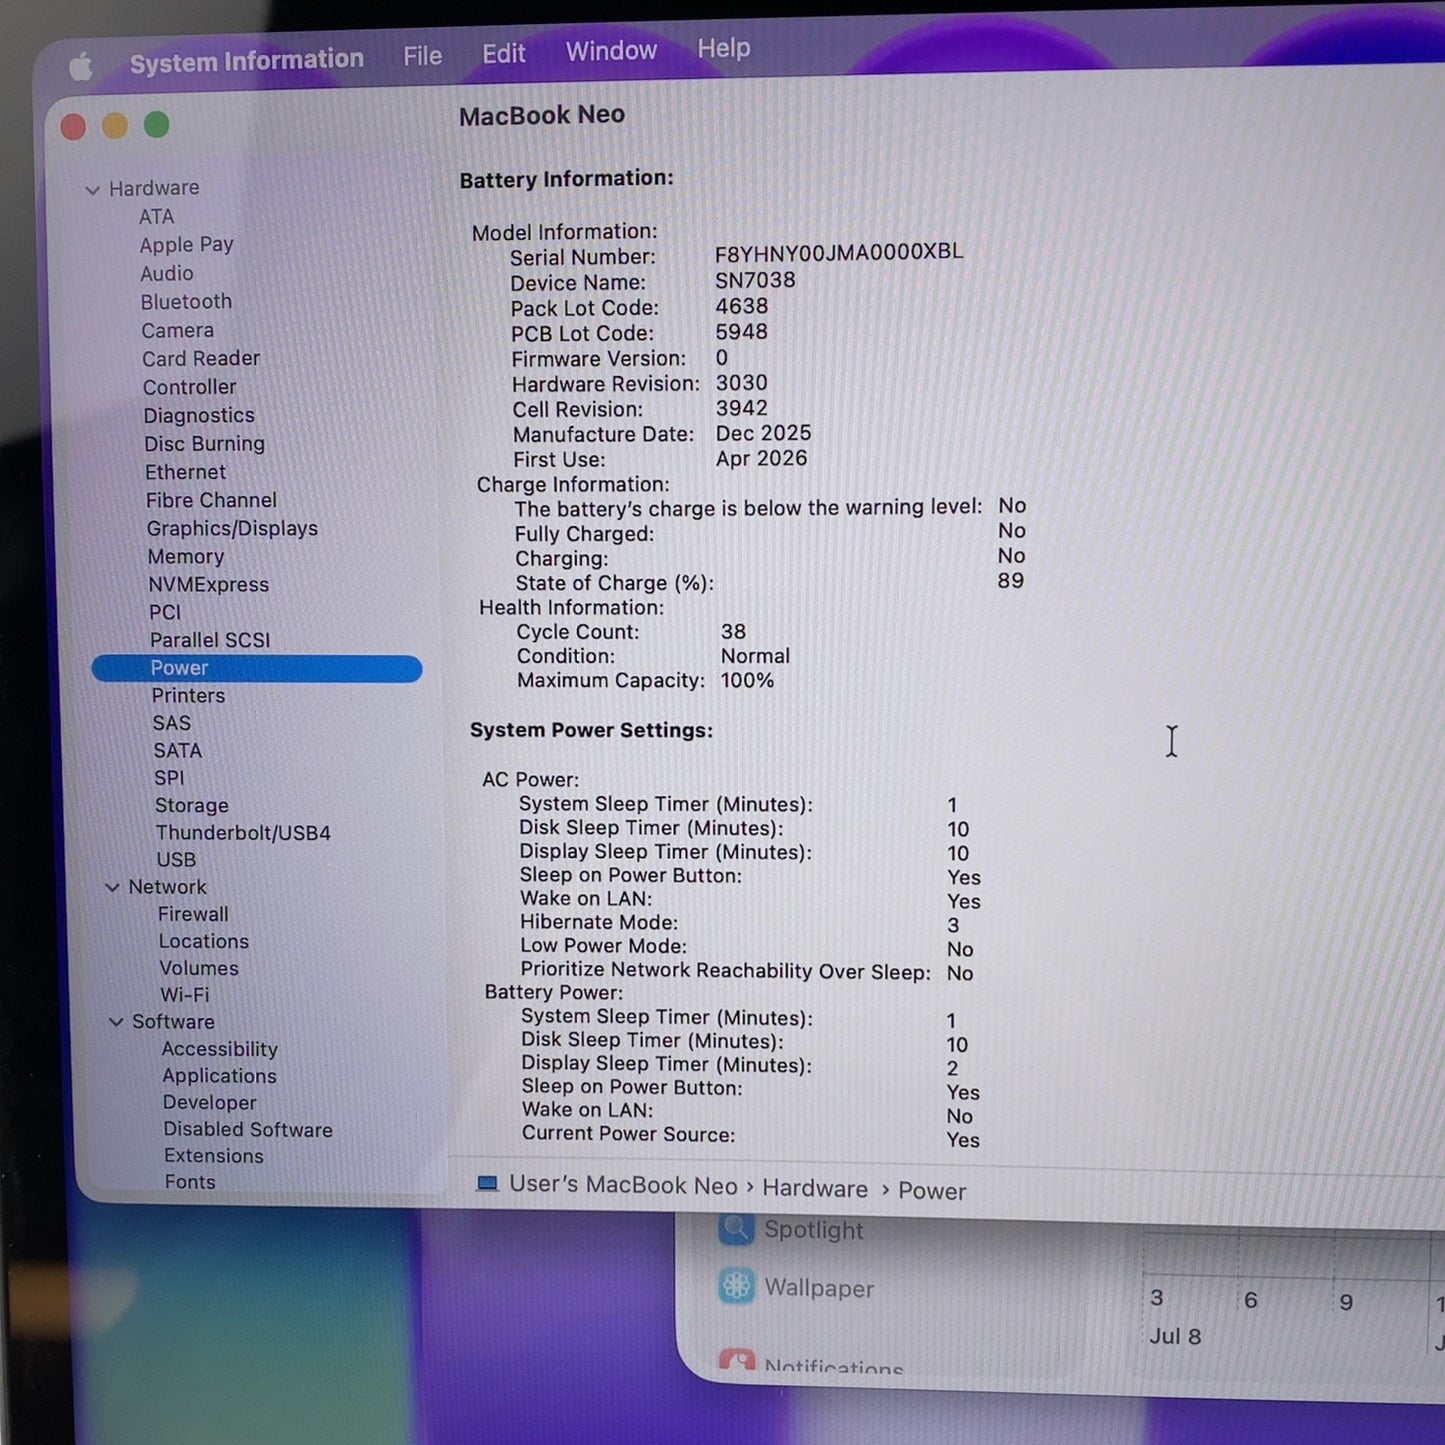The width and height of the screenshot is (1445, 1445).
Task: Select SAS in the sidebar
Action: 172,723
